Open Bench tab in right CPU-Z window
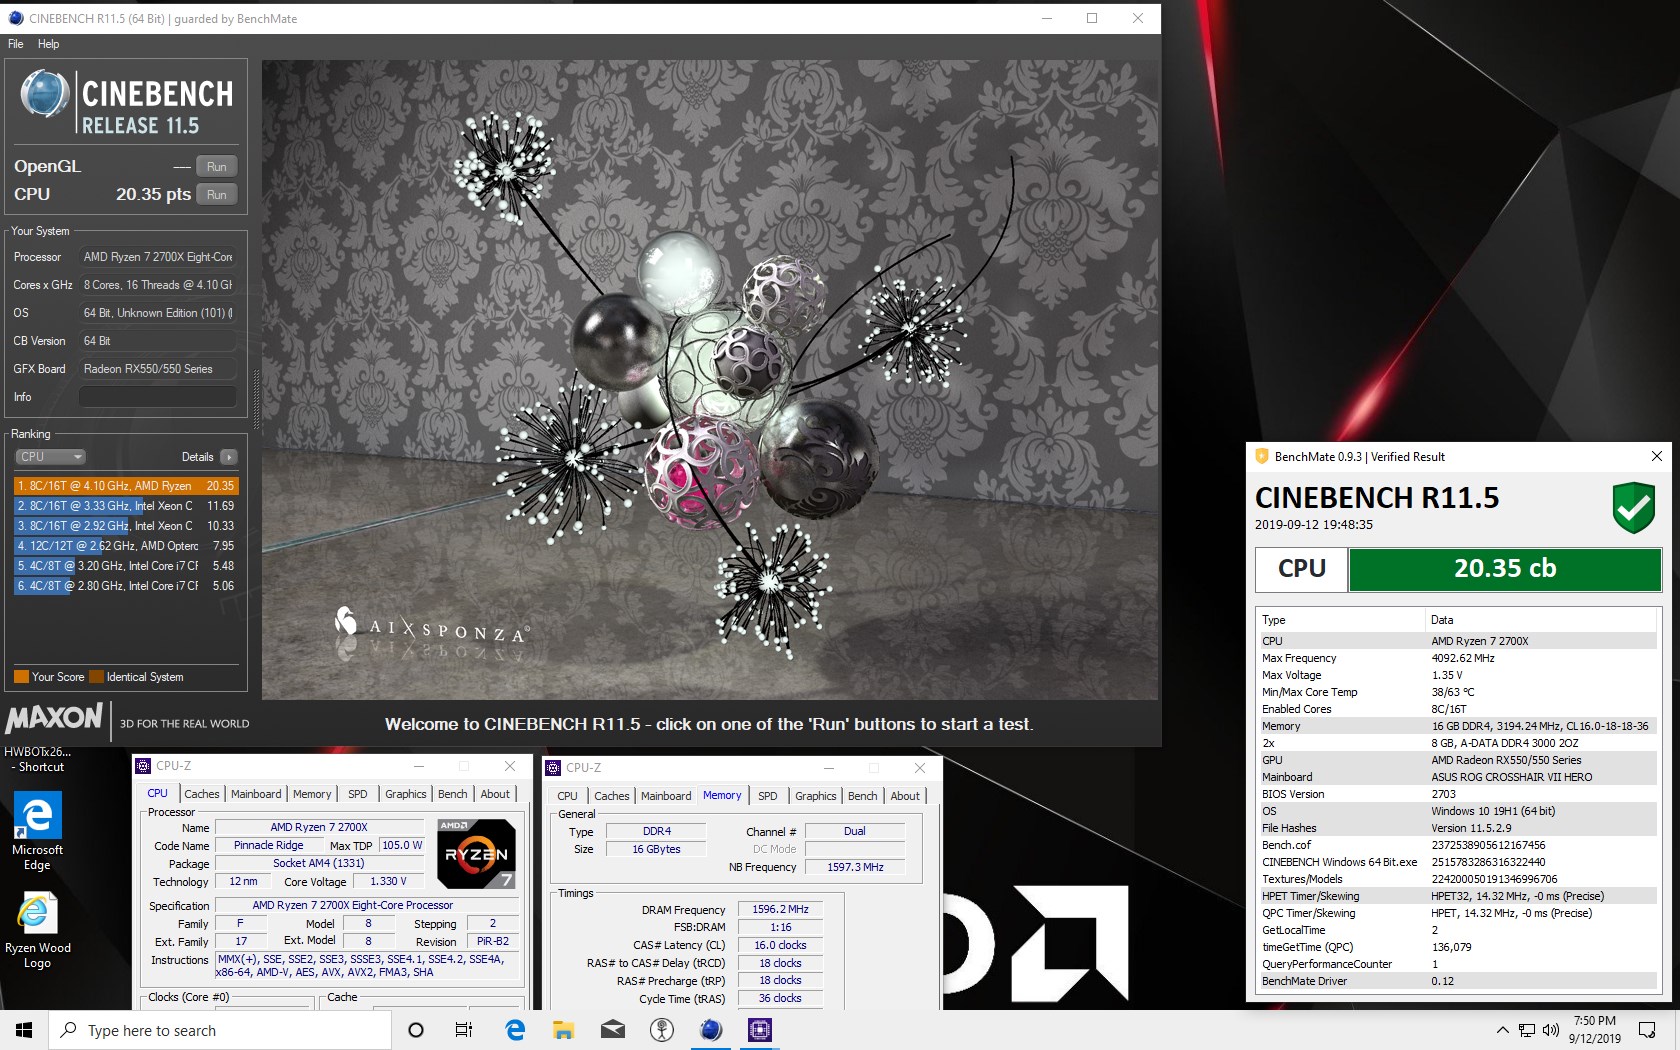Screen dimensions: 1680x1050 (x=863, y=796)
